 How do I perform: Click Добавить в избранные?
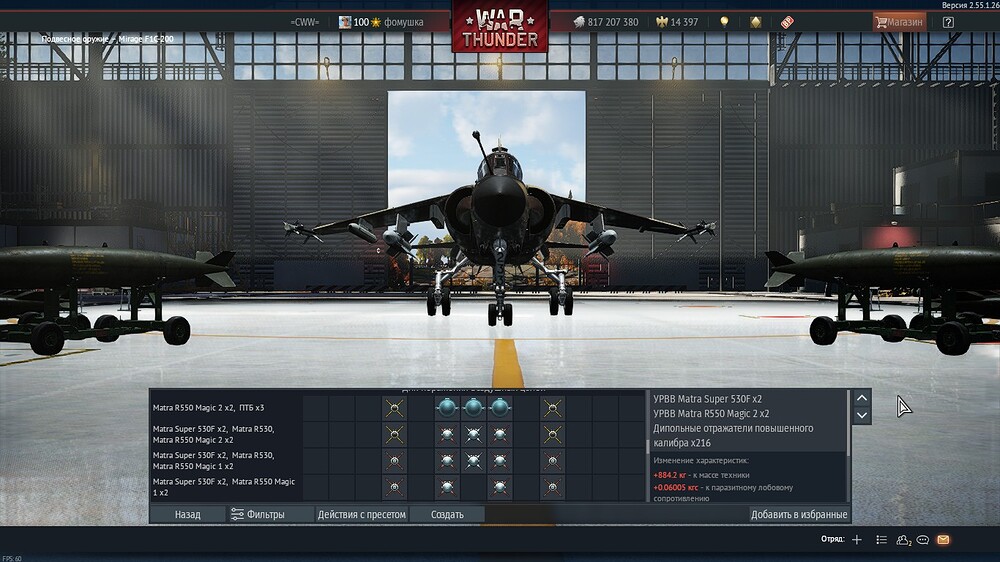(x=799, y=514)
